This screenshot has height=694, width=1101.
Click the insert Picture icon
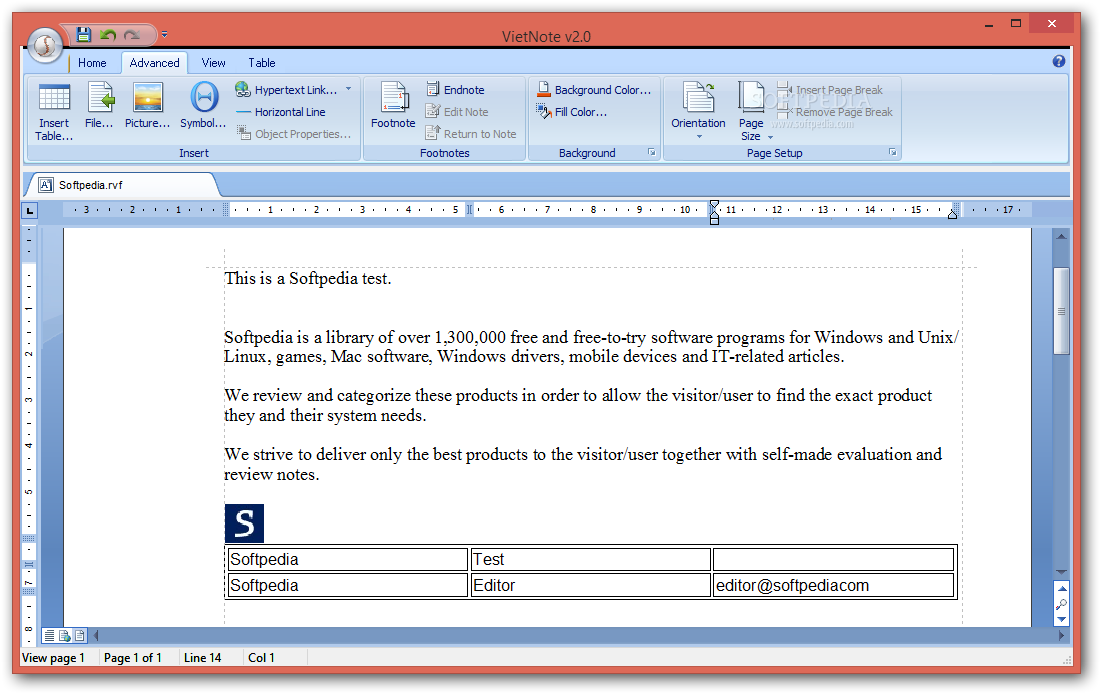(x=147, y=97)
